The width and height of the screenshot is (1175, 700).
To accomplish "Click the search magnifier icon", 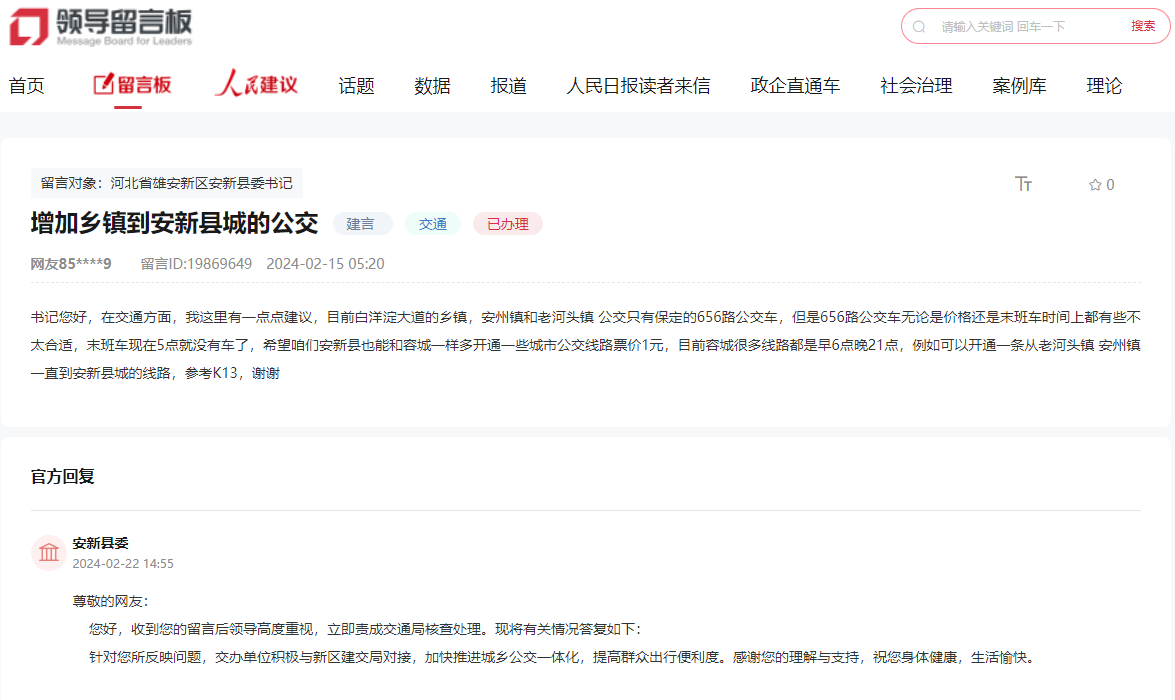I will (x=919, y=27).
